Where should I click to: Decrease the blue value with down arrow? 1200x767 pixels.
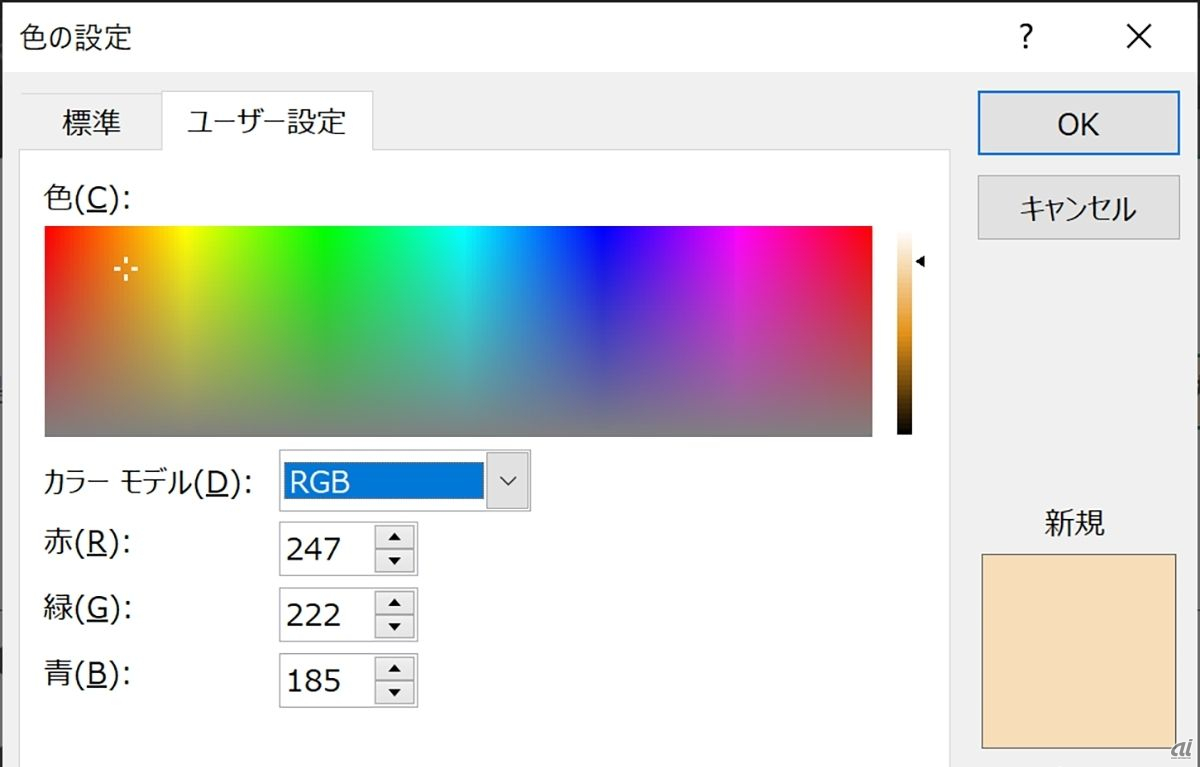(x=395, y=692)
